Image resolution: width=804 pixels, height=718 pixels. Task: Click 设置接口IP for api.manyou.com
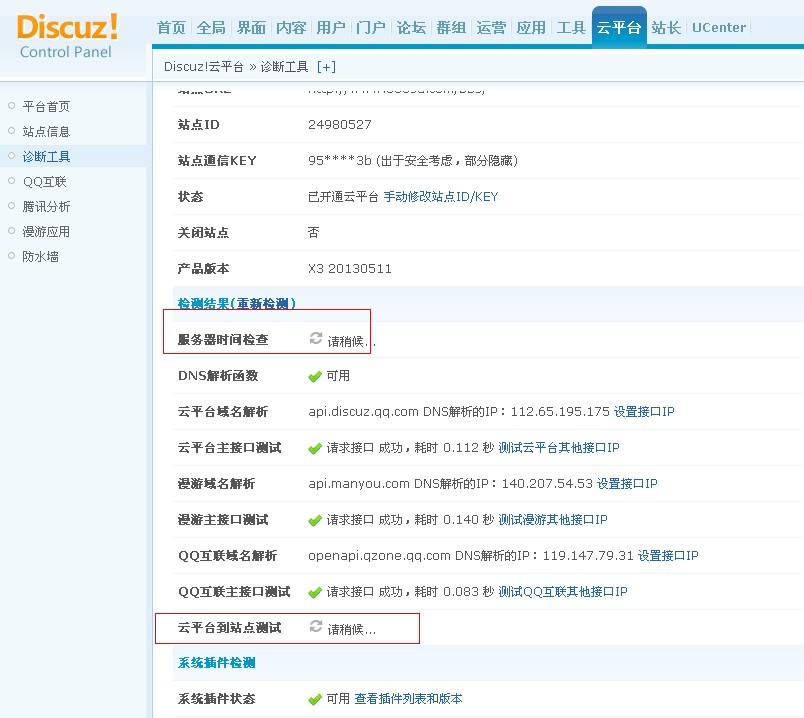coord(627,483)
